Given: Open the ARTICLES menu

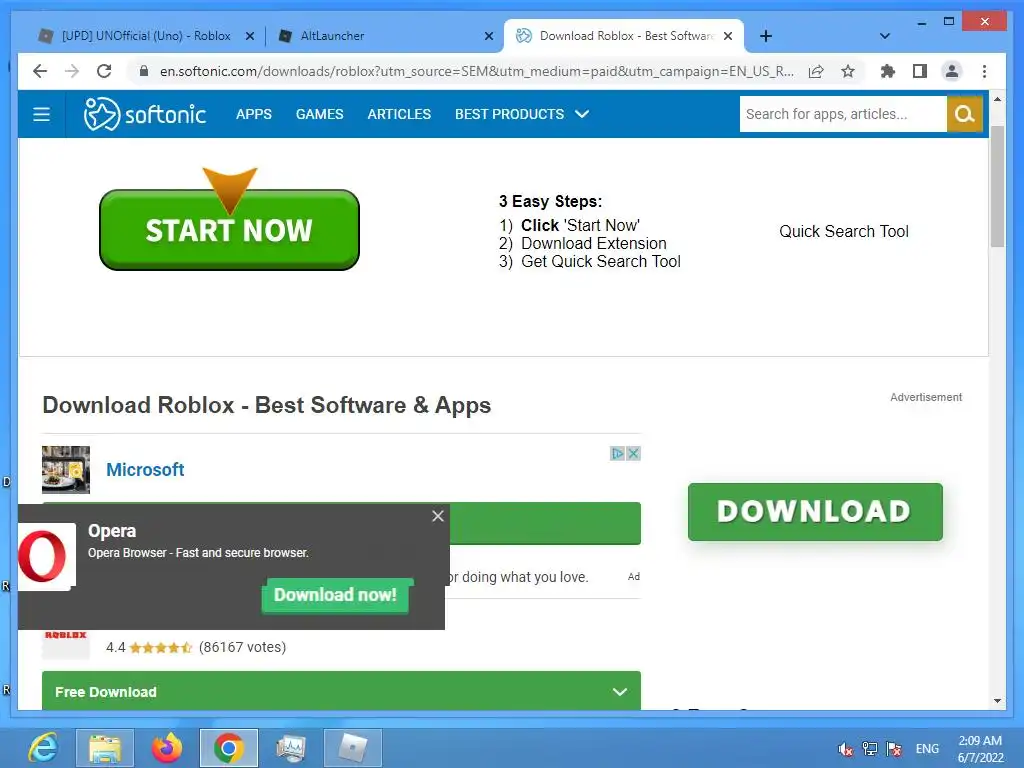Looking at the screenshot, I should point(399,114).
